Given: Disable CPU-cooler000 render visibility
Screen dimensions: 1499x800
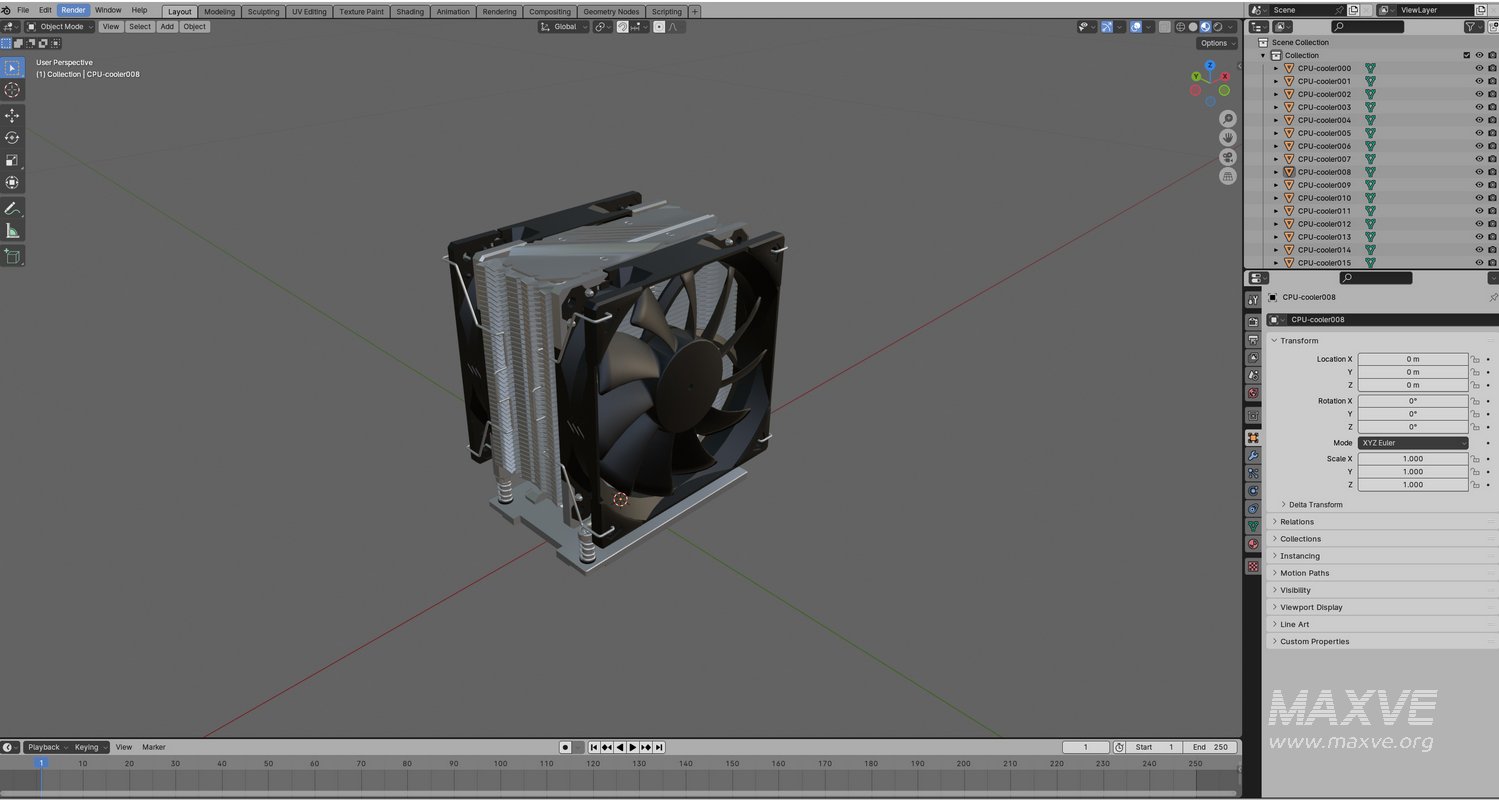Looking at the screenshot, I should (x=1491, y=68).
